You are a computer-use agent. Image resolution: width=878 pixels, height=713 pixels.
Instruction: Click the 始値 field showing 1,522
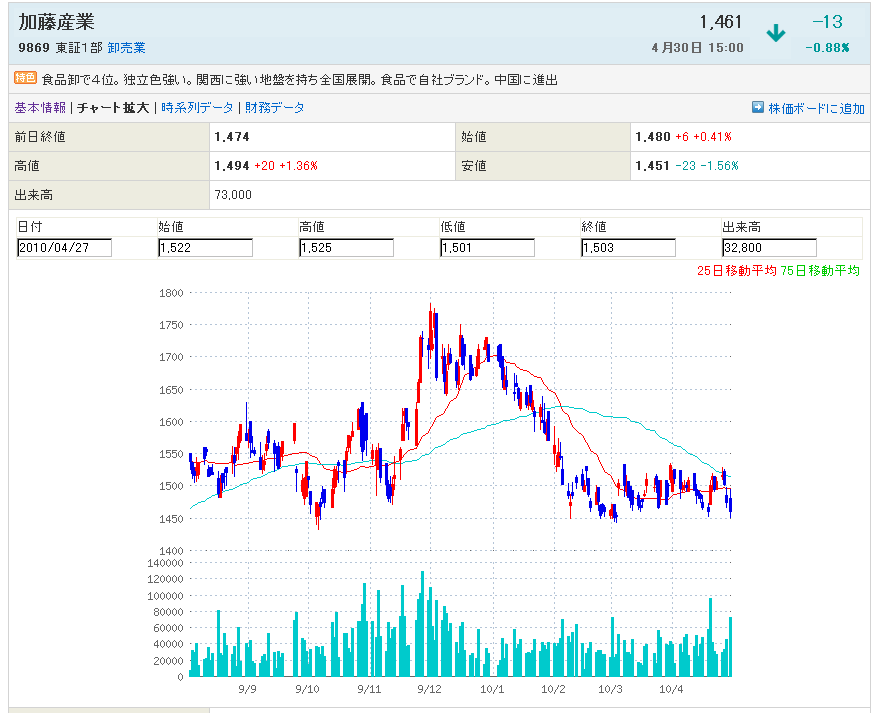[x=205, y=248]
